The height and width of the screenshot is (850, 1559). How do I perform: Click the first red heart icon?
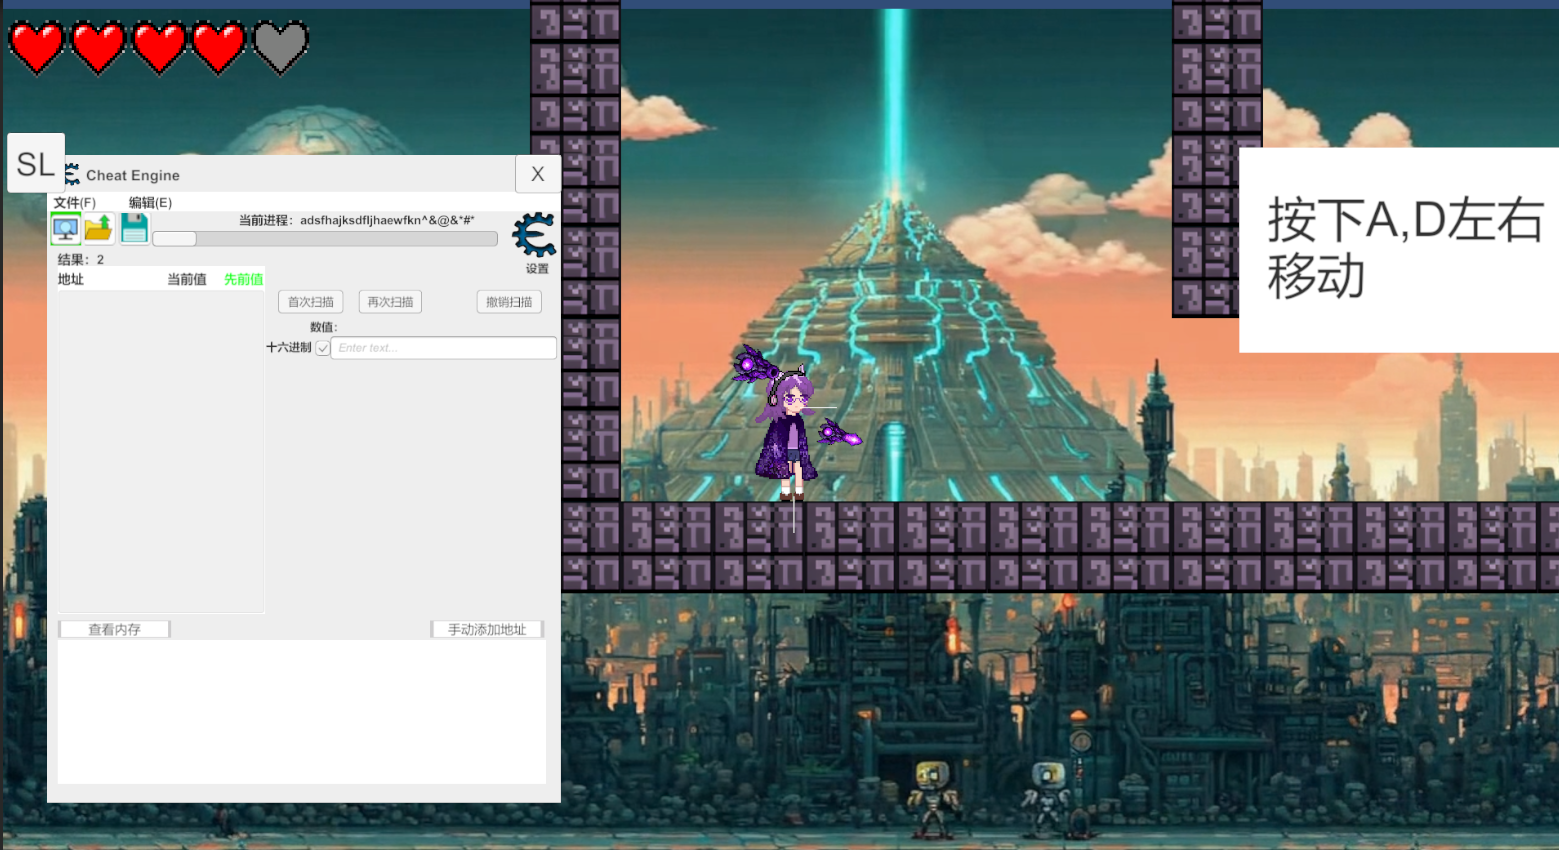[x=37, y=47]
